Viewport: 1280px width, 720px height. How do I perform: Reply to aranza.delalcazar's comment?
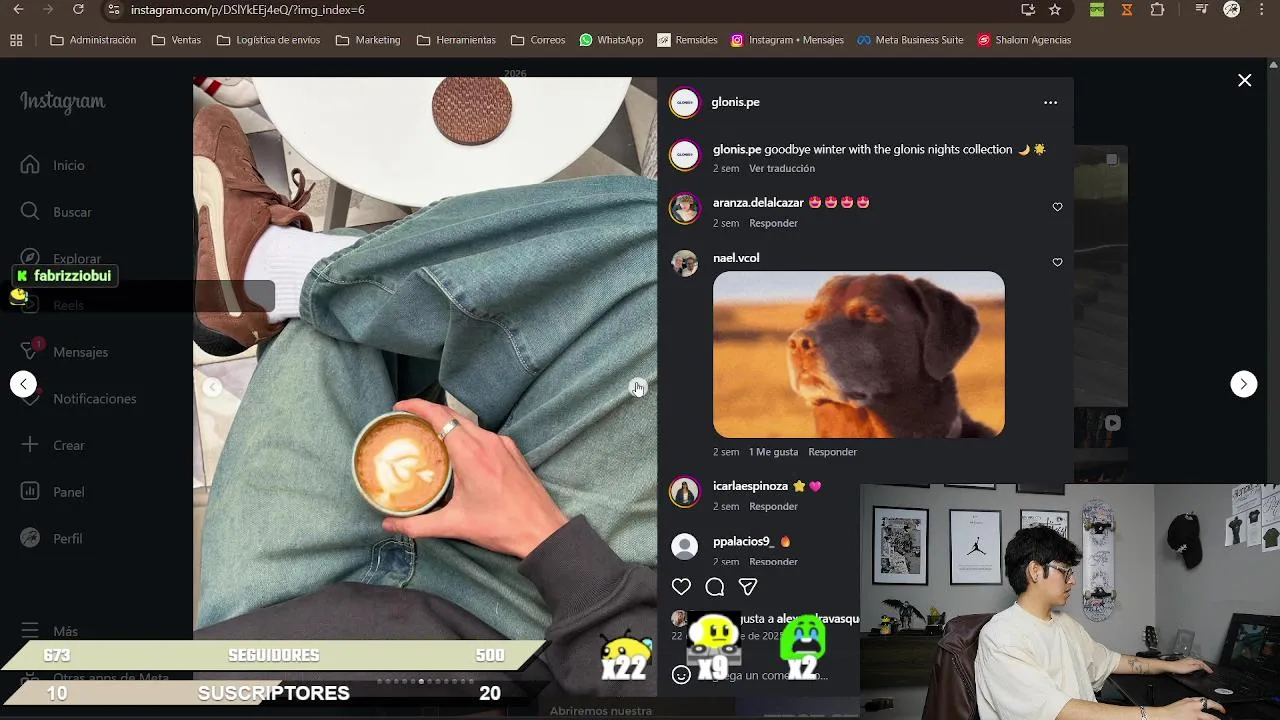773,223
